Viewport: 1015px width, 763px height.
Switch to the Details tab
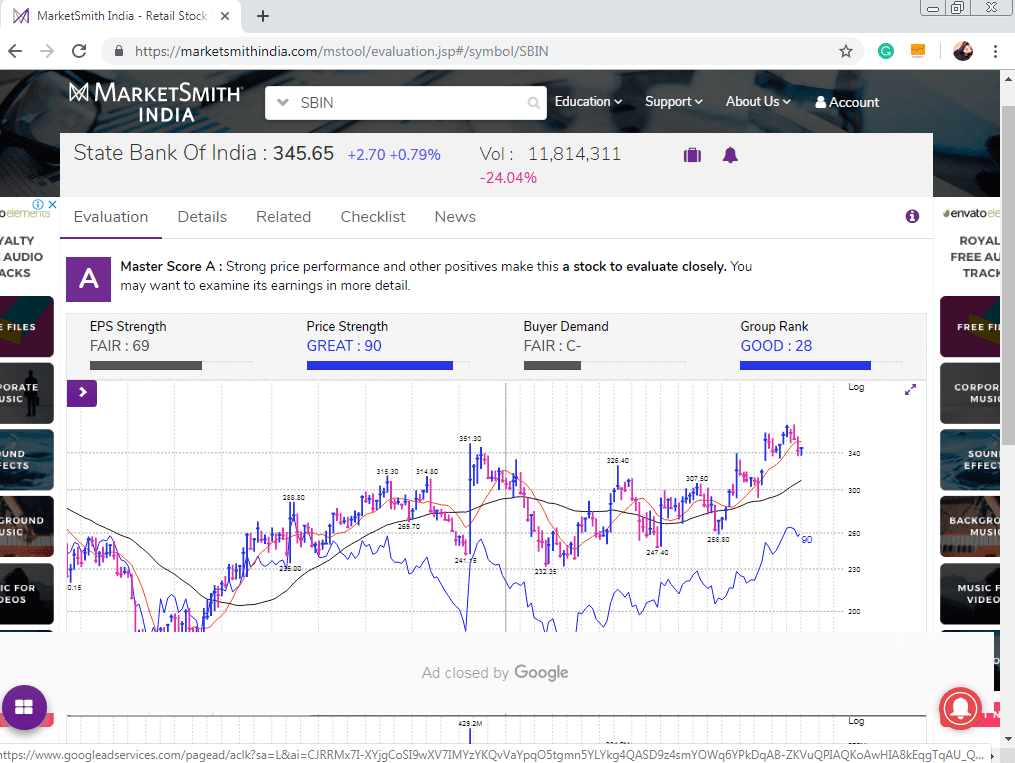(202, 217)
